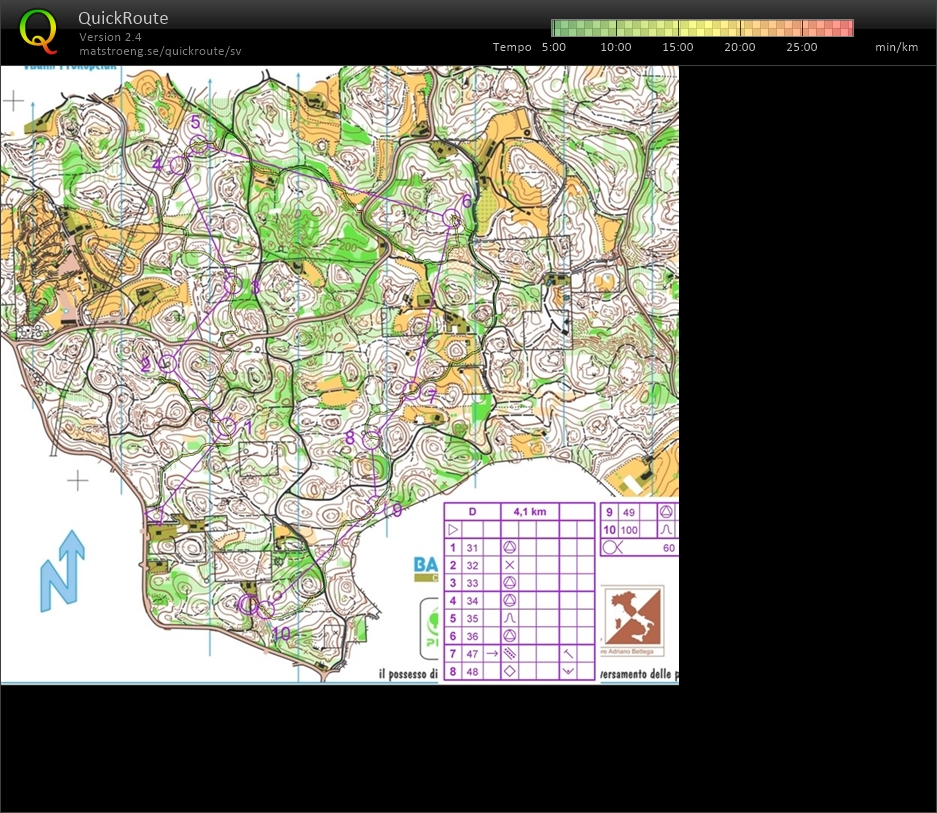
Task: Click the blue north arrow N symbol
Action: 62,571
